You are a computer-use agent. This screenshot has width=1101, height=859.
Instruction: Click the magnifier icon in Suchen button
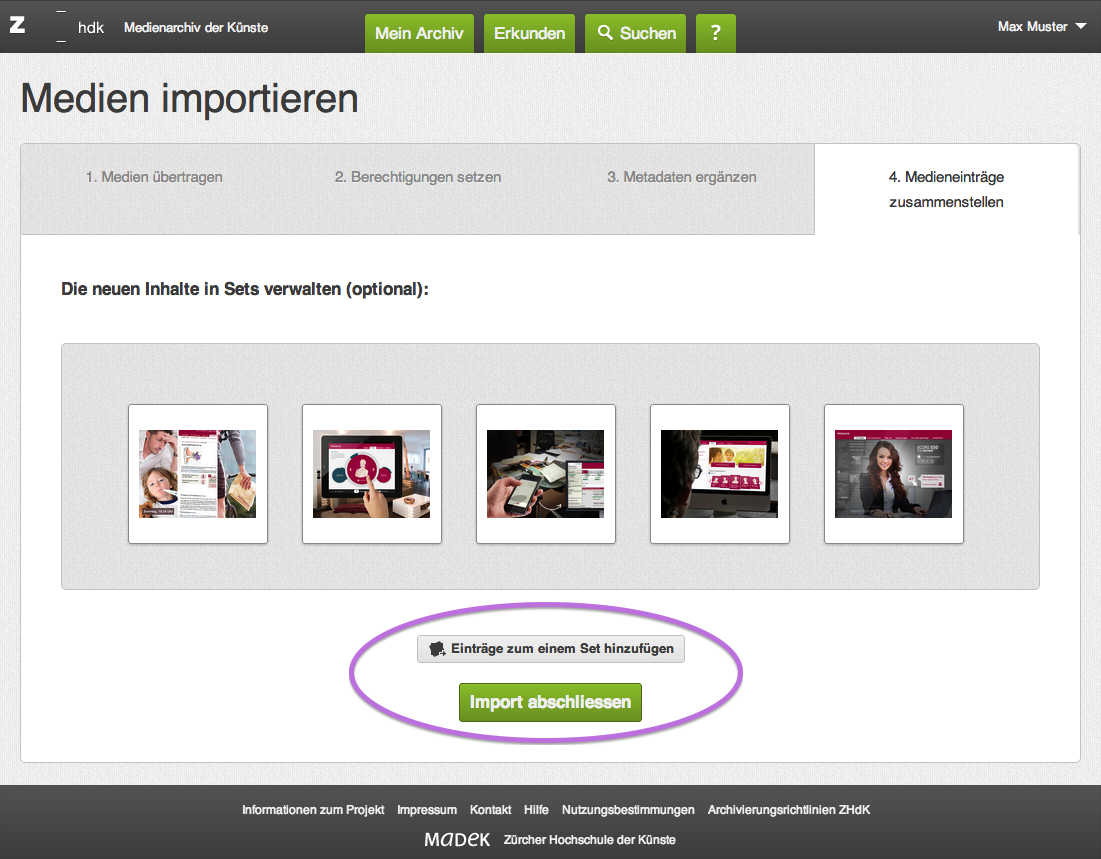point(605,33)
